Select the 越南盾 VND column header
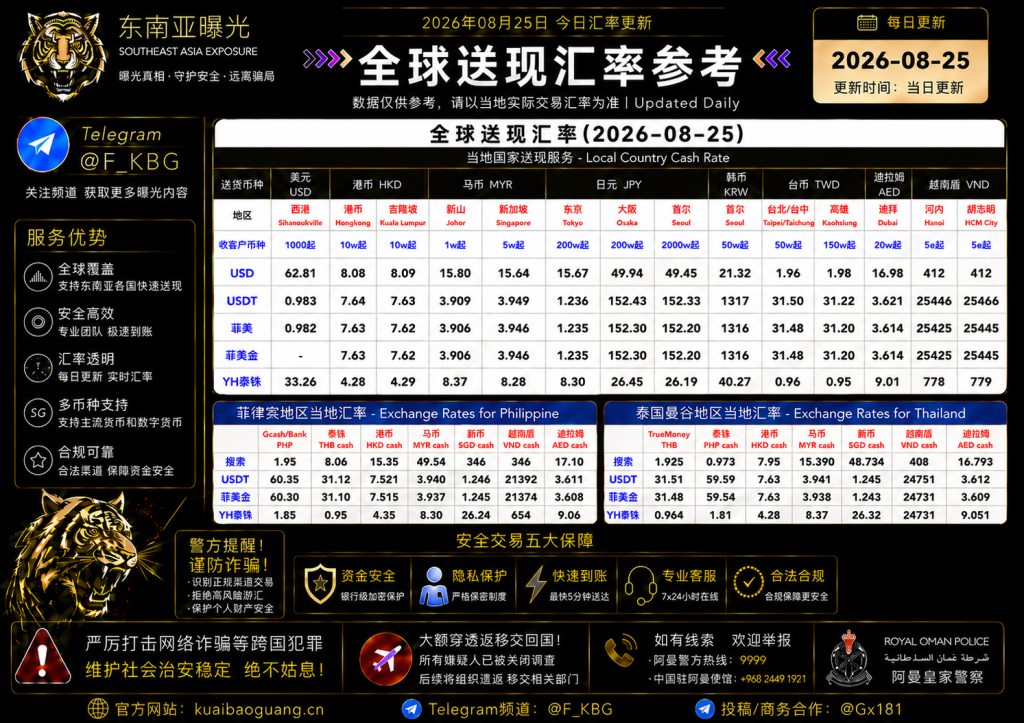 point(959,184)
